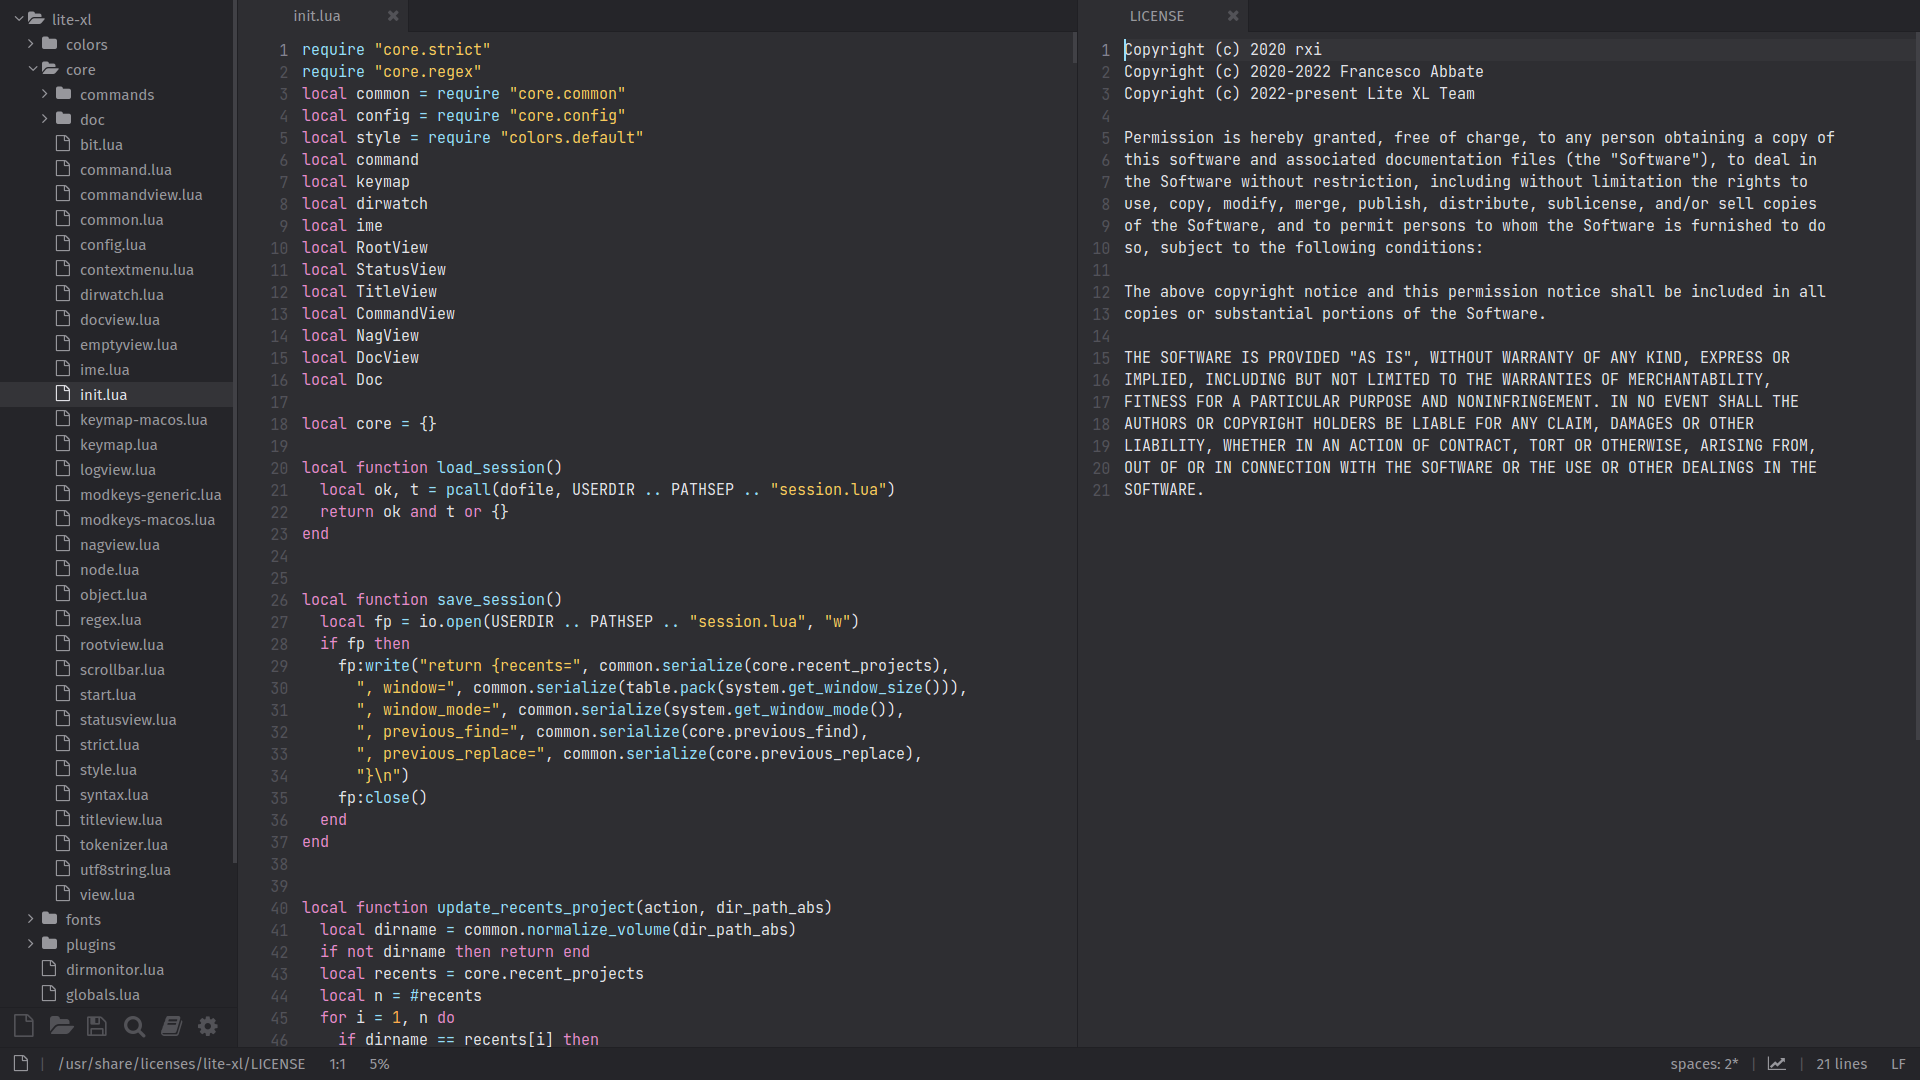The image size is (1920, 1080).
Task: Click the 21 lines count in status bar
Action: pos(1841,1064)
